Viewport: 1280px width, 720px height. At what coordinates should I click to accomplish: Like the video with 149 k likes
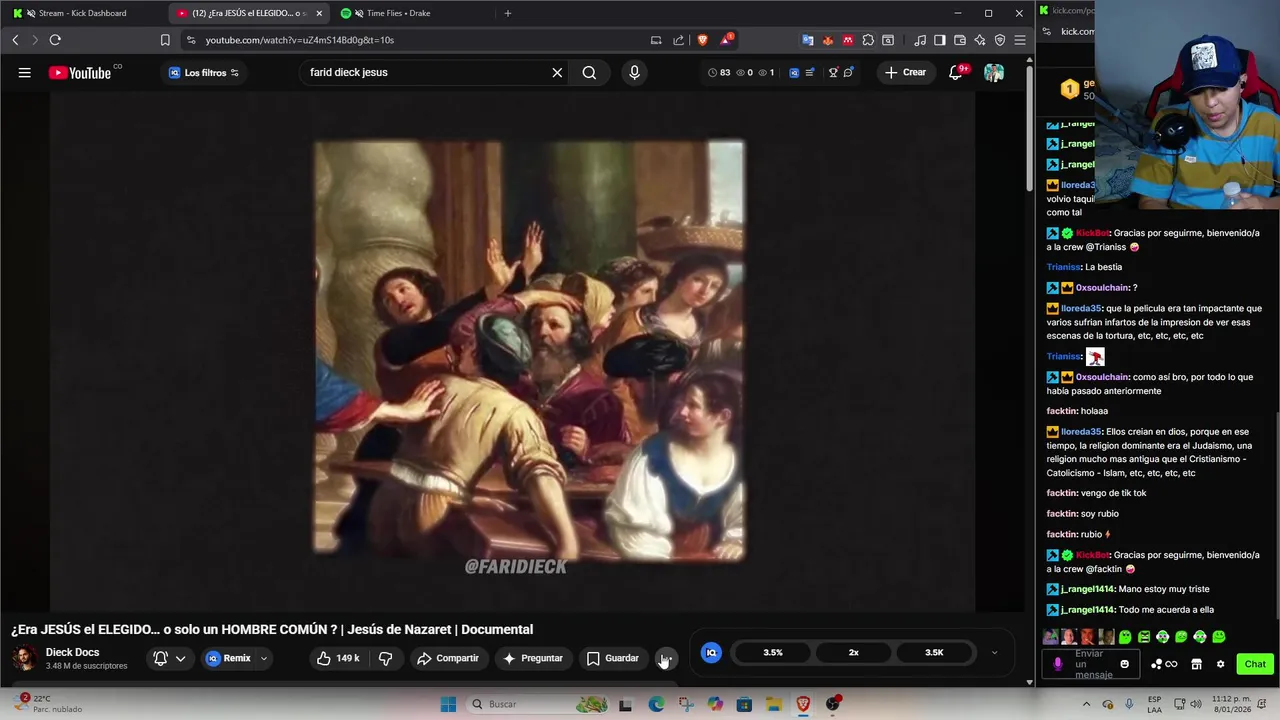[338, 658]
